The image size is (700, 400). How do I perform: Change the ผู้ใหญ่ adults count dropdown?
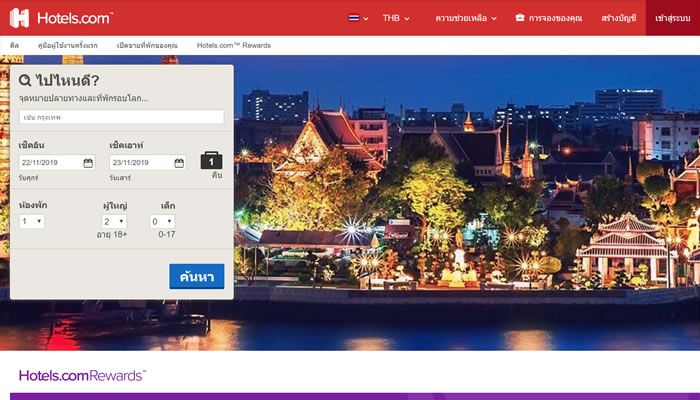[x=114, y=221]
